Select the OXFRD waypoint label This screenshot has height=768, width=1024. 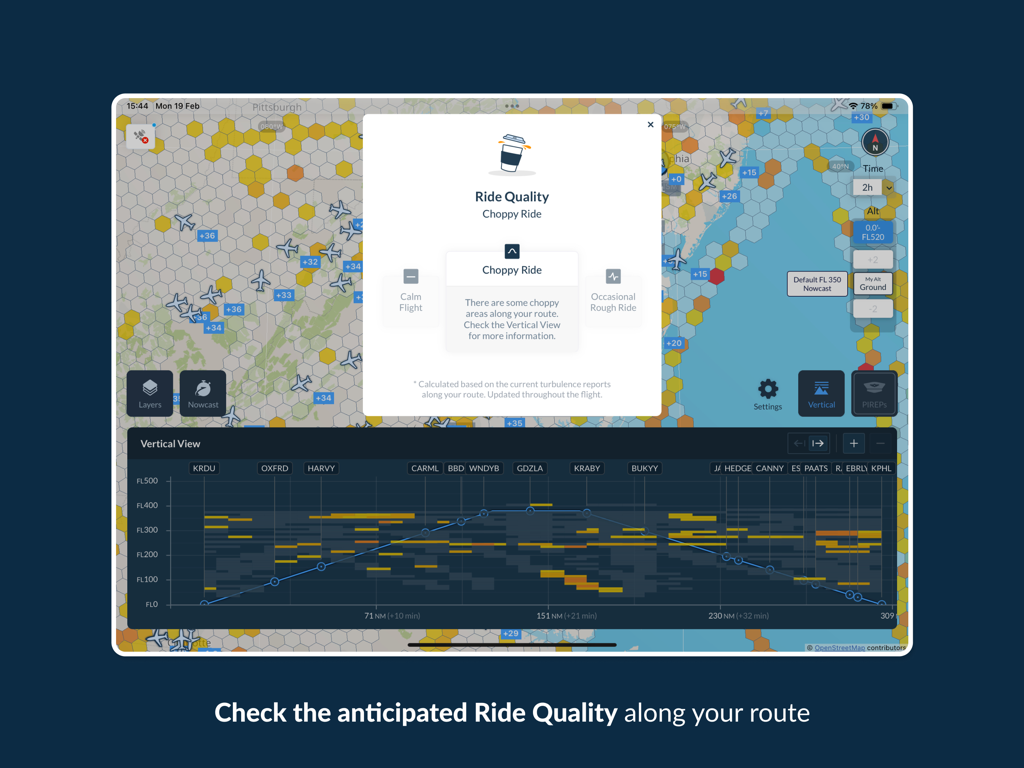tap(274, 468)
